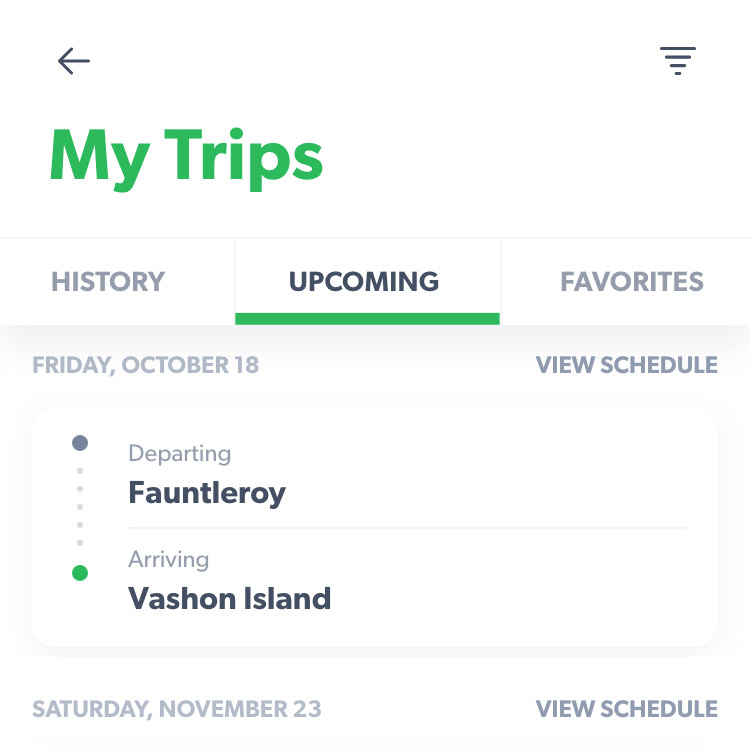
Task: Click the green arriving dot for Vashon Island
Action: tap(80, 573)
